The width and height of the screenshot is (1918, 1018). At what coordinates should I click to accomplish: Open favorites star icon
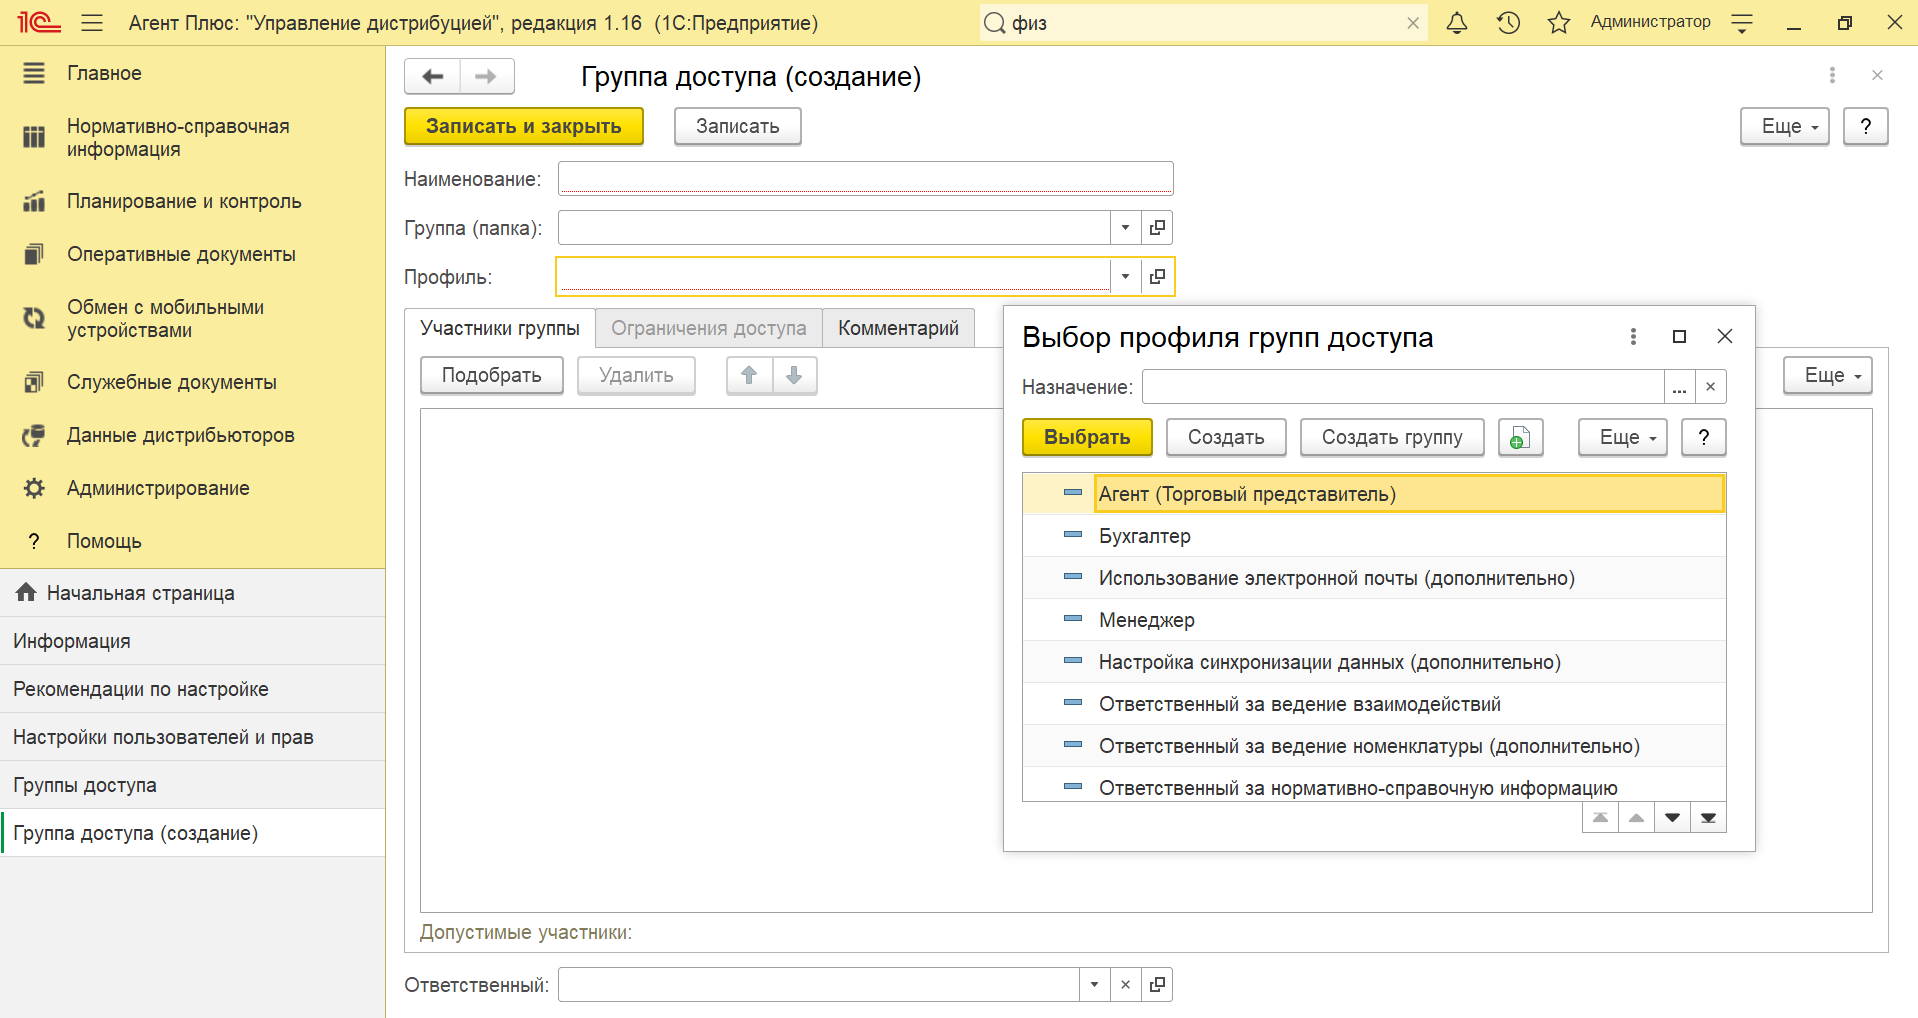[1558, 22]
